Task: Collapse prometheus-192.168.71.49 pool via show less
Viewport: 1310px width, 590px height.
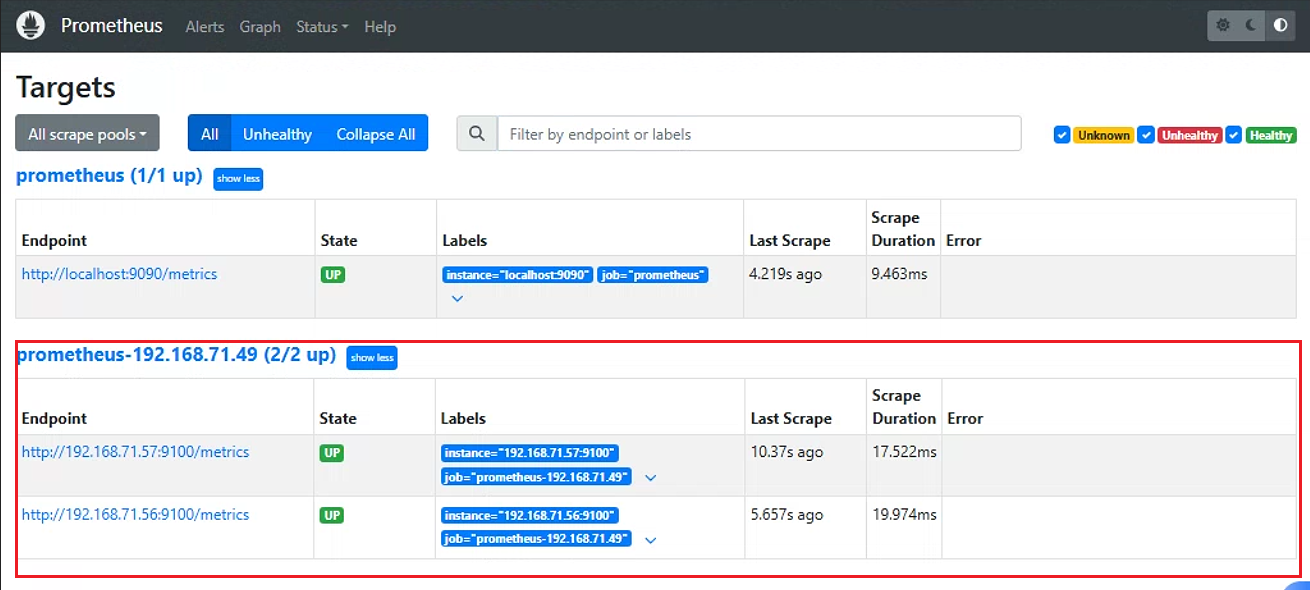Action: pyautogui.click(x=372, y=357)
